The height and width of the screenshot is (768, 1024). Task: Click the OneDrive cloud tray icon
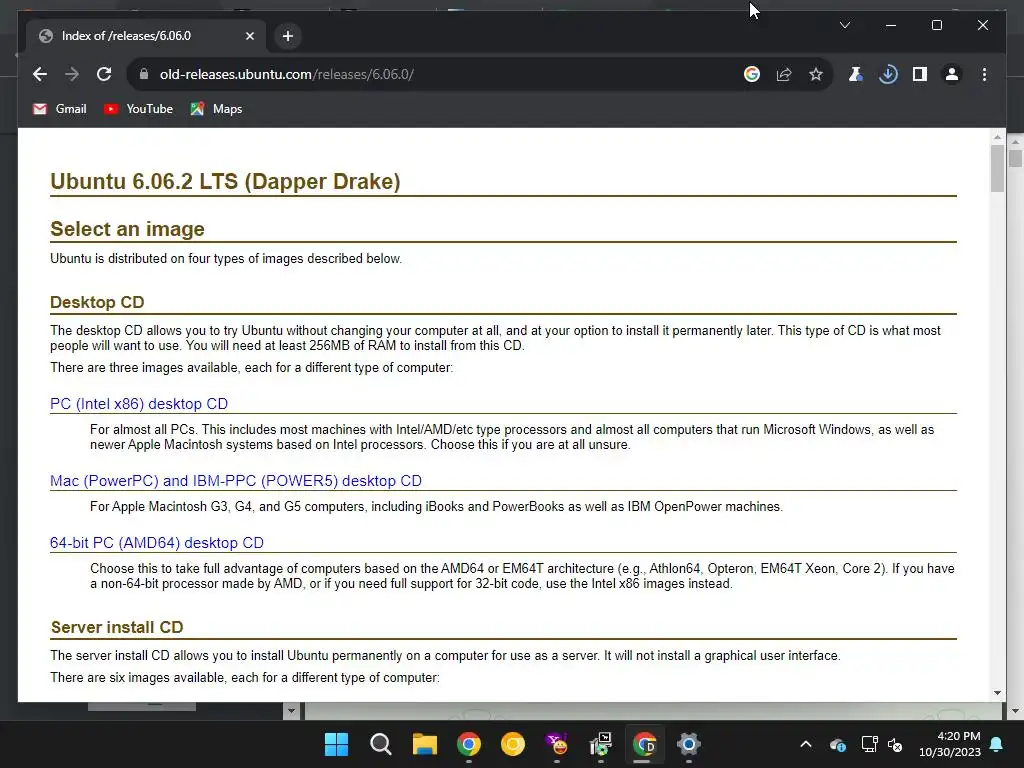click(838, 744)
